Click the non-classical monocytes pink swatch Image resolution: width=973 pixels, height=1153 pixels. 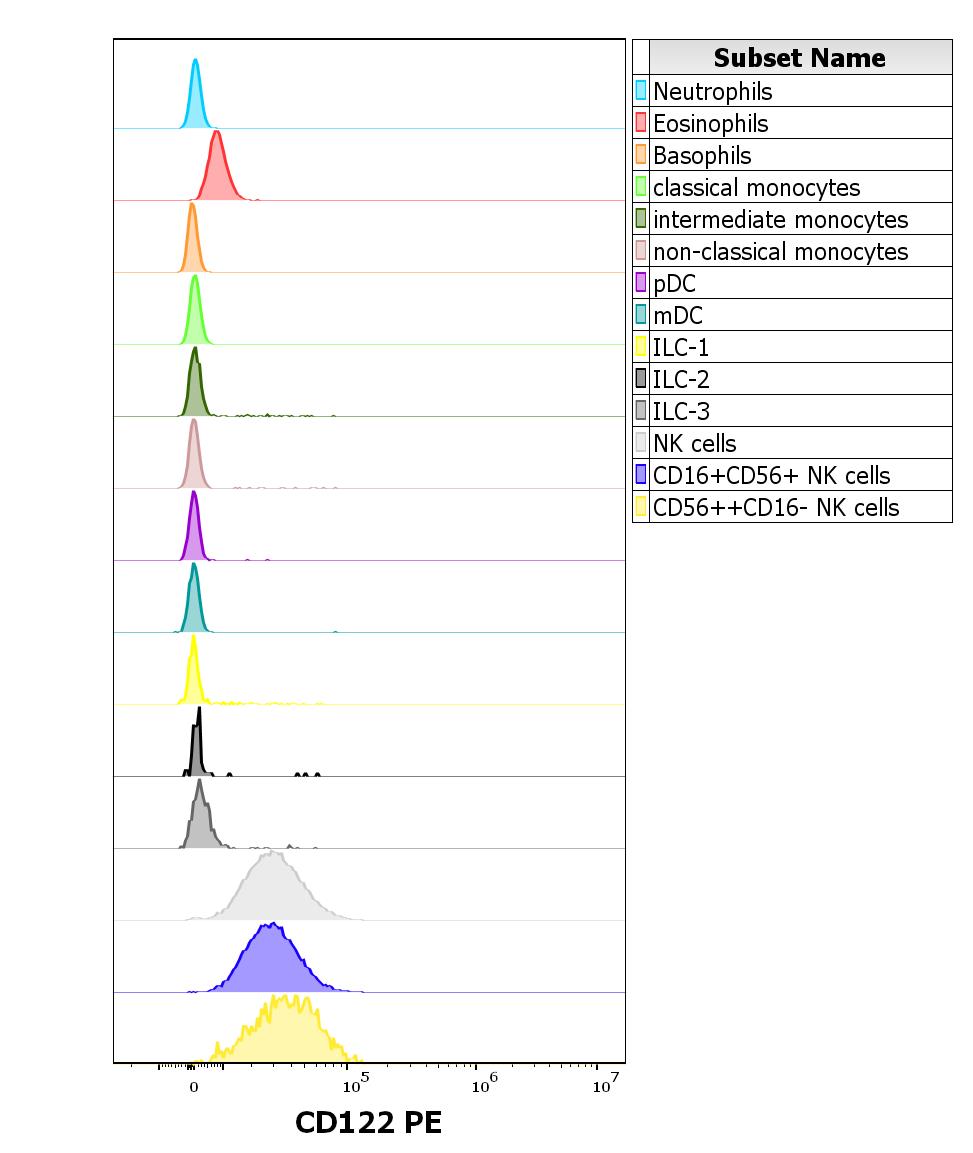click(641, 251)
